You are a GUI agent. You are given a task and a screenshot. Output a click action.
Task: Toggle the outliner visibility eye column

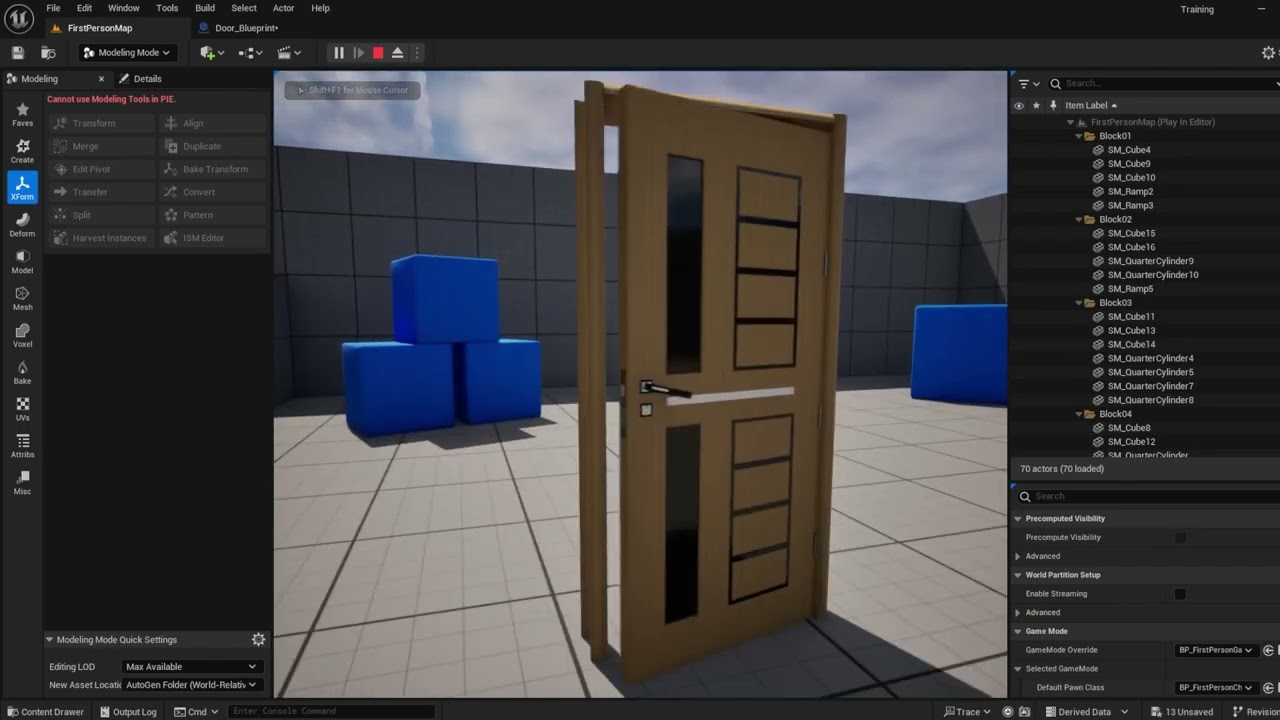[1019, 105]
